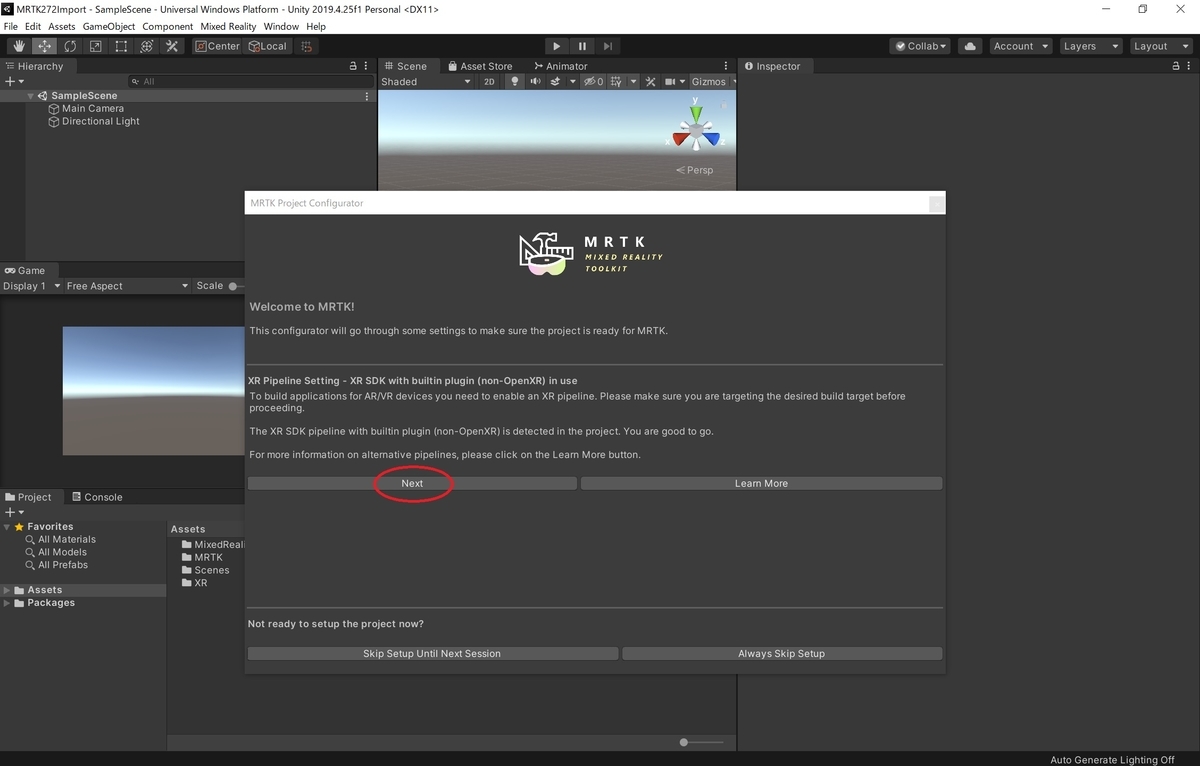Toggle Center pivot mode
The height and width of the screenshot is (766, 1200).
tap(217, 46)
